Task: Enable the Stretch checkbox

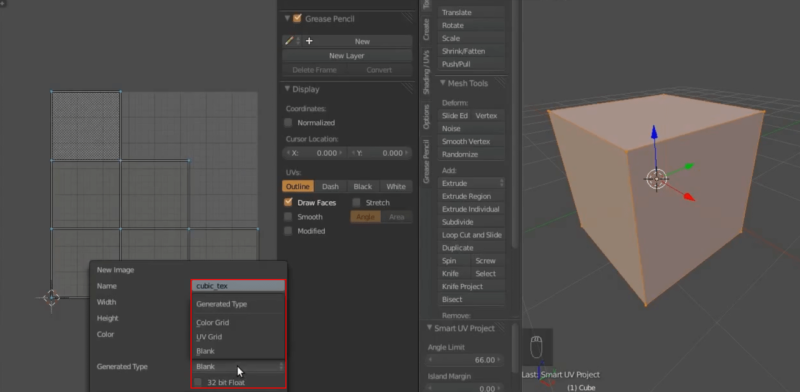Action: click(356, 202)
